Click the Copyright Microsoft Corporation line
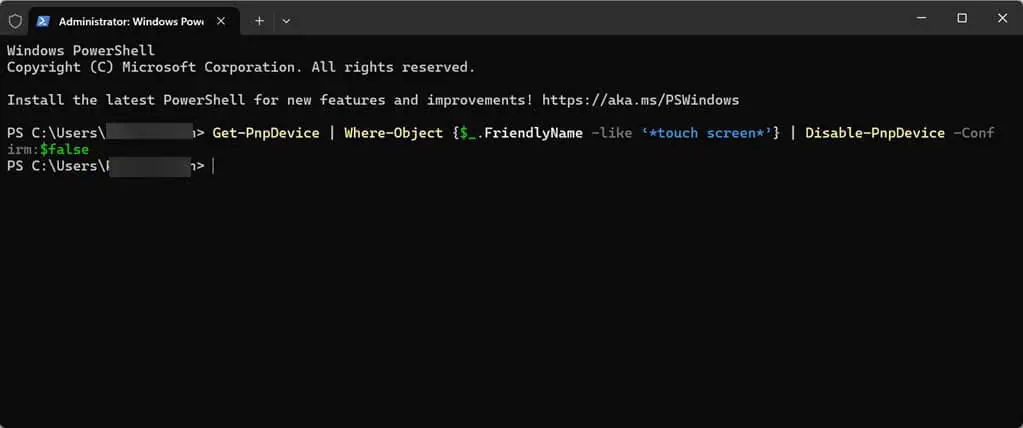The width and height of the screenshot is (1023, 428). click(x=241, y=67)
